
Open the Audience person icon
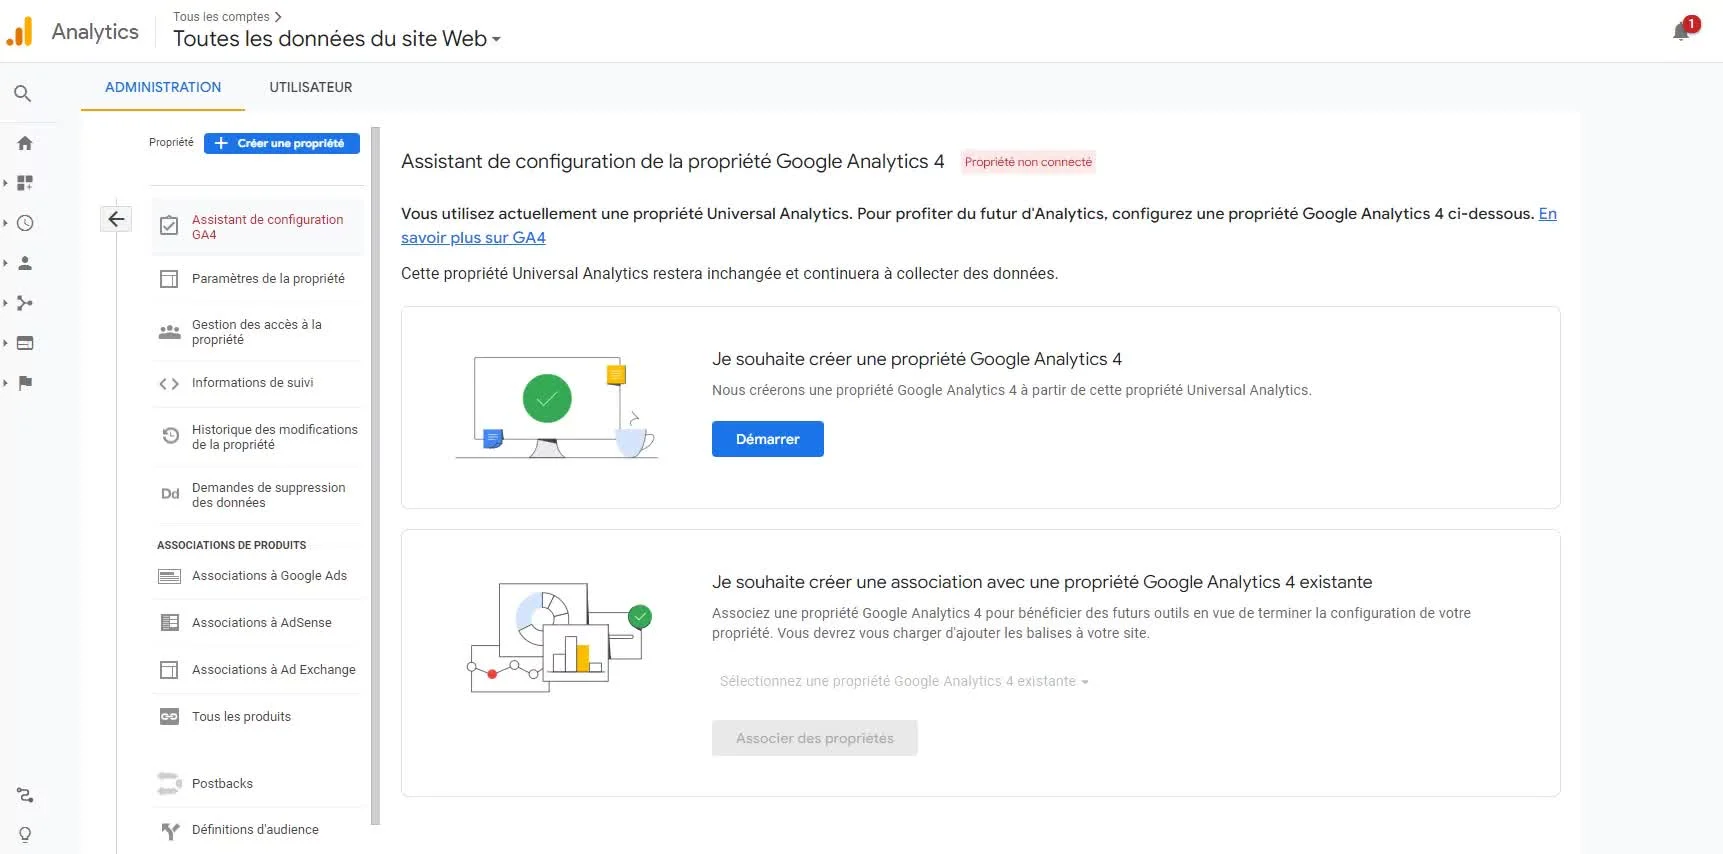25,263
